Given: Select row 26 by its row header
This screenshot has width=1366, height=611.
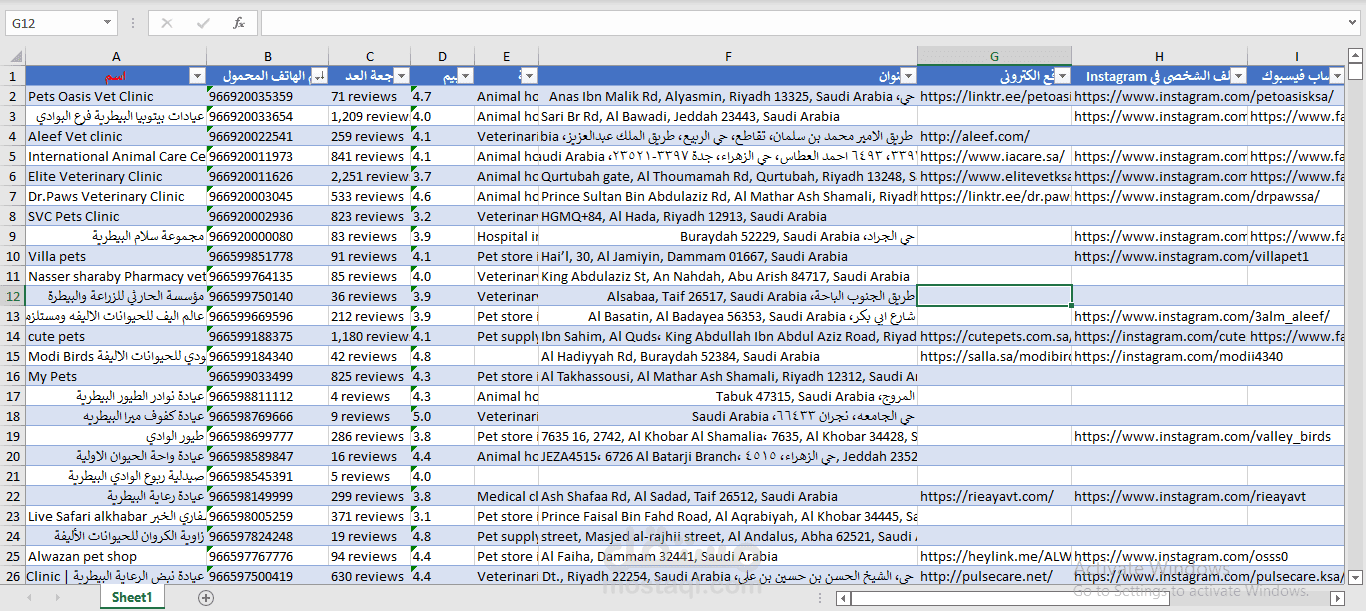Looking at the screenshot, I should click(x=12, y=576).
